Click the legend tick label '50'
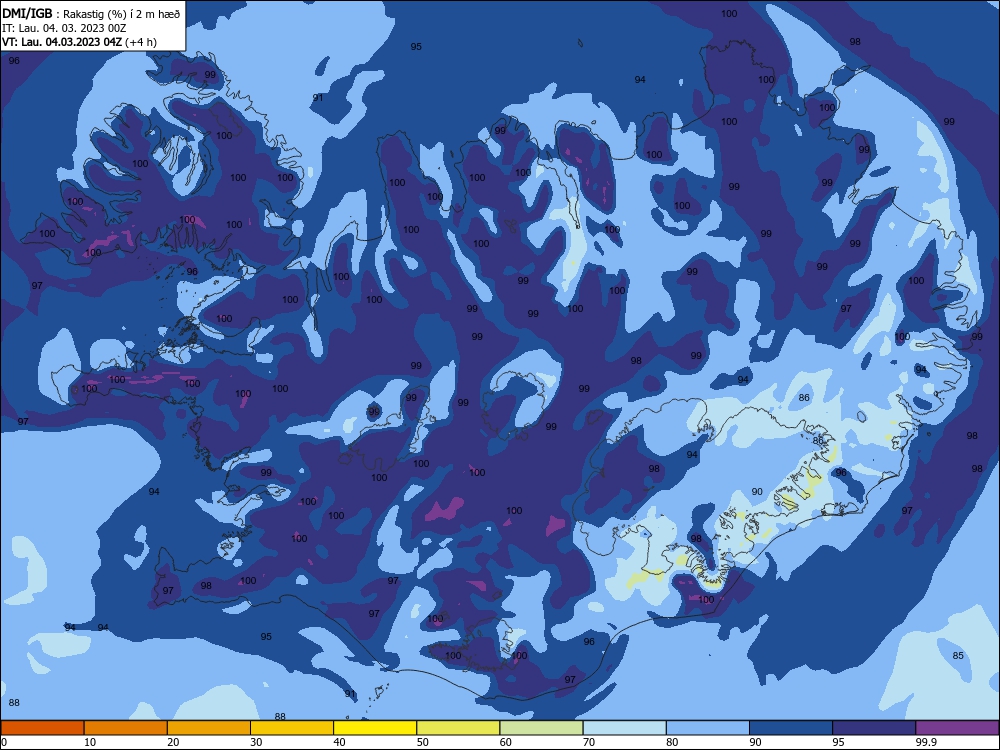 tap(422, 742)
